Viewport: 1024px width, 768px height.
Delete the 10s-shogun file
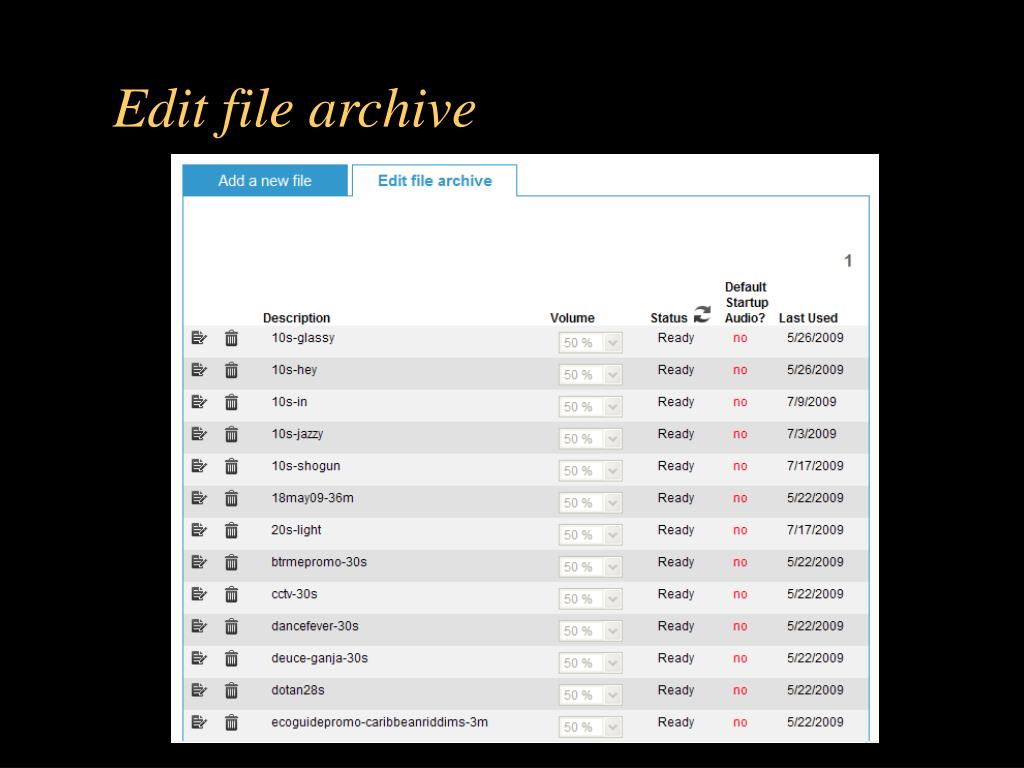click(231, 466)
